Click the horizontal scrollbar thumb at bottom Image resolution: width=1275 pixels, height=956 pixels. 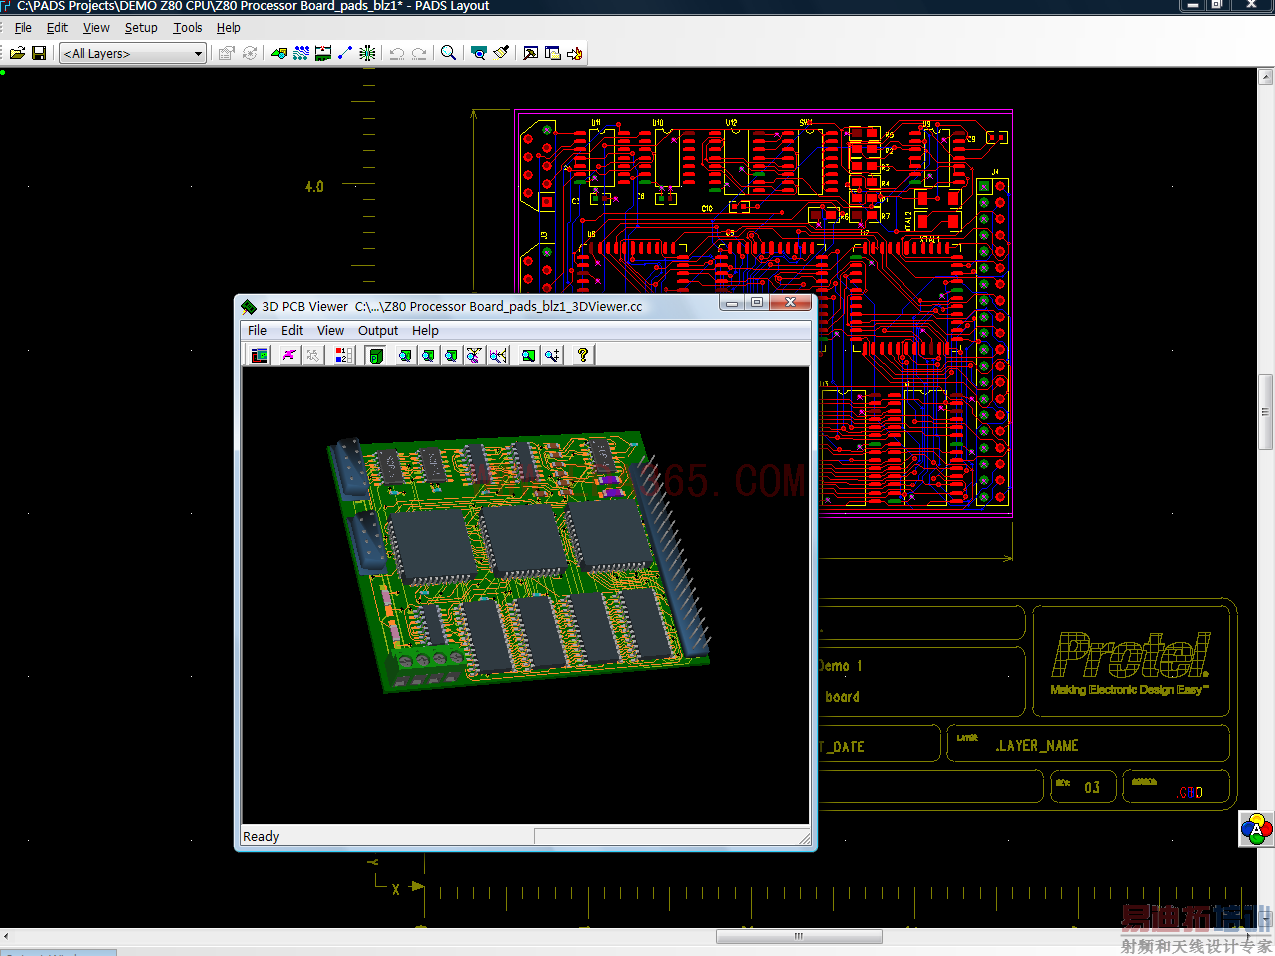(799, 937)
